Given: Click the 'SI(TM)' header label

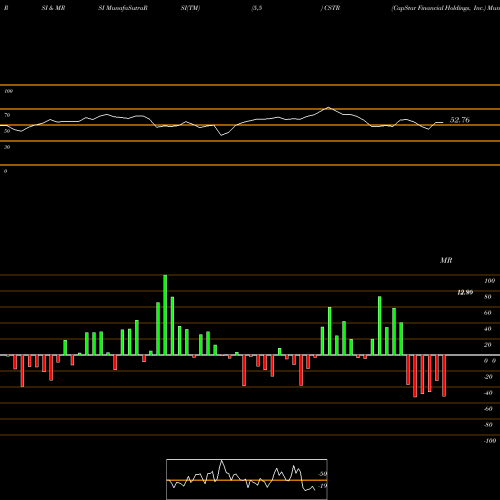Looking at the screenshot, I should click(x=190, y=8).
